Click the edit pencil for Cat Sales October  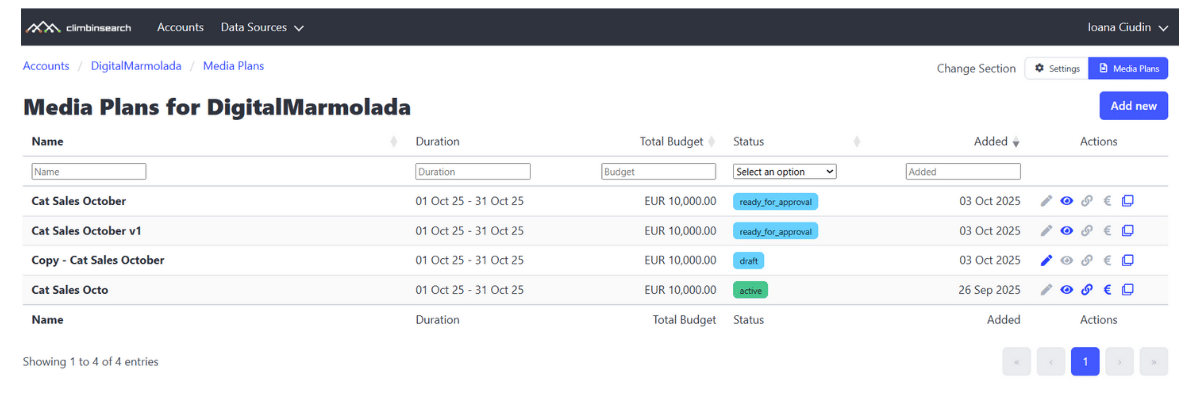coord(1046,201)
